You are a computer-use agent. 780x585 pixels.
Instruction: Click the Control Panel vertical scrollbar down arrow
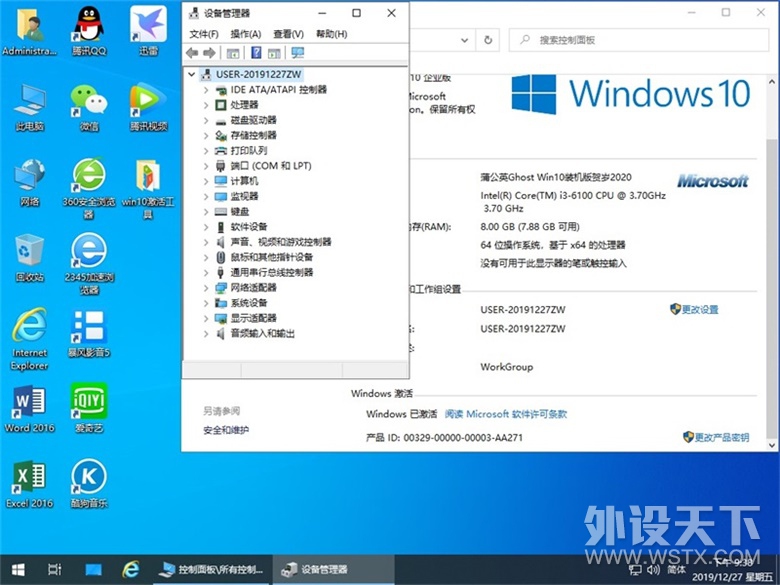(772, 445)
